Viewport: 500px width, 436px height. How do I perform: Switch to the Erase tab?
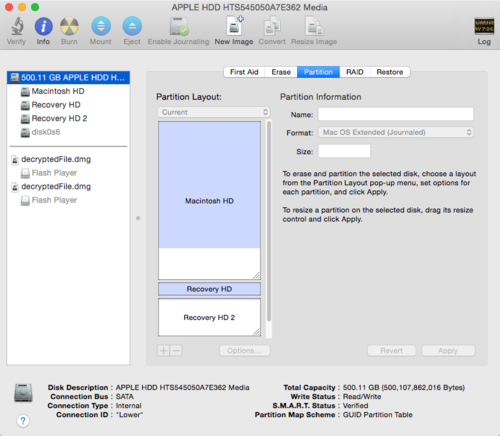coord(281,72)
